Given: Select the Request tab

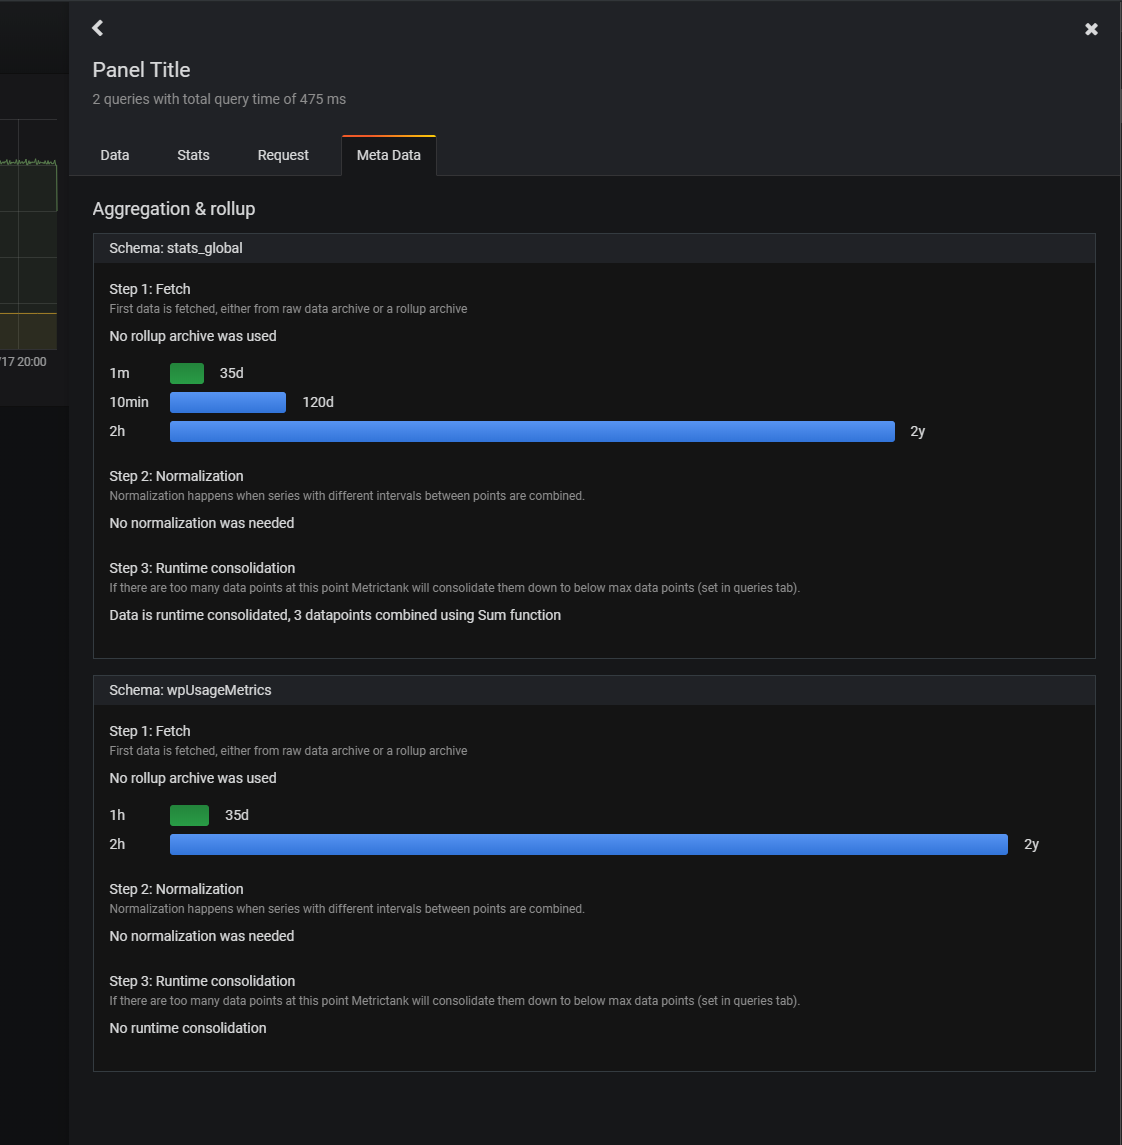Looking at the screenshot, I should tap(283, 155).
